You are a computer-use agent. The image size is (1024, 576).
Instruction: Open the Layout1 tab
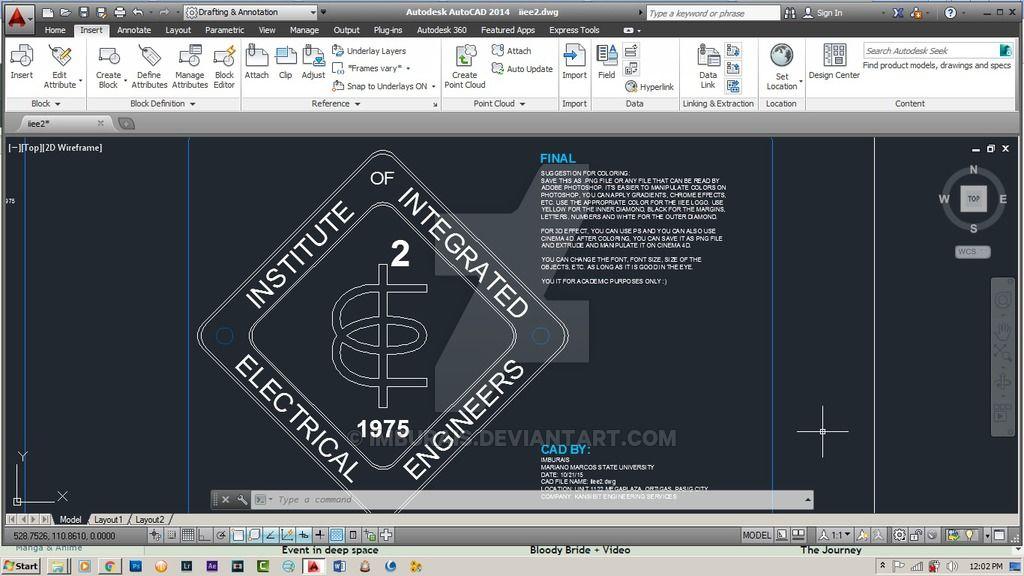pos(108,520)
